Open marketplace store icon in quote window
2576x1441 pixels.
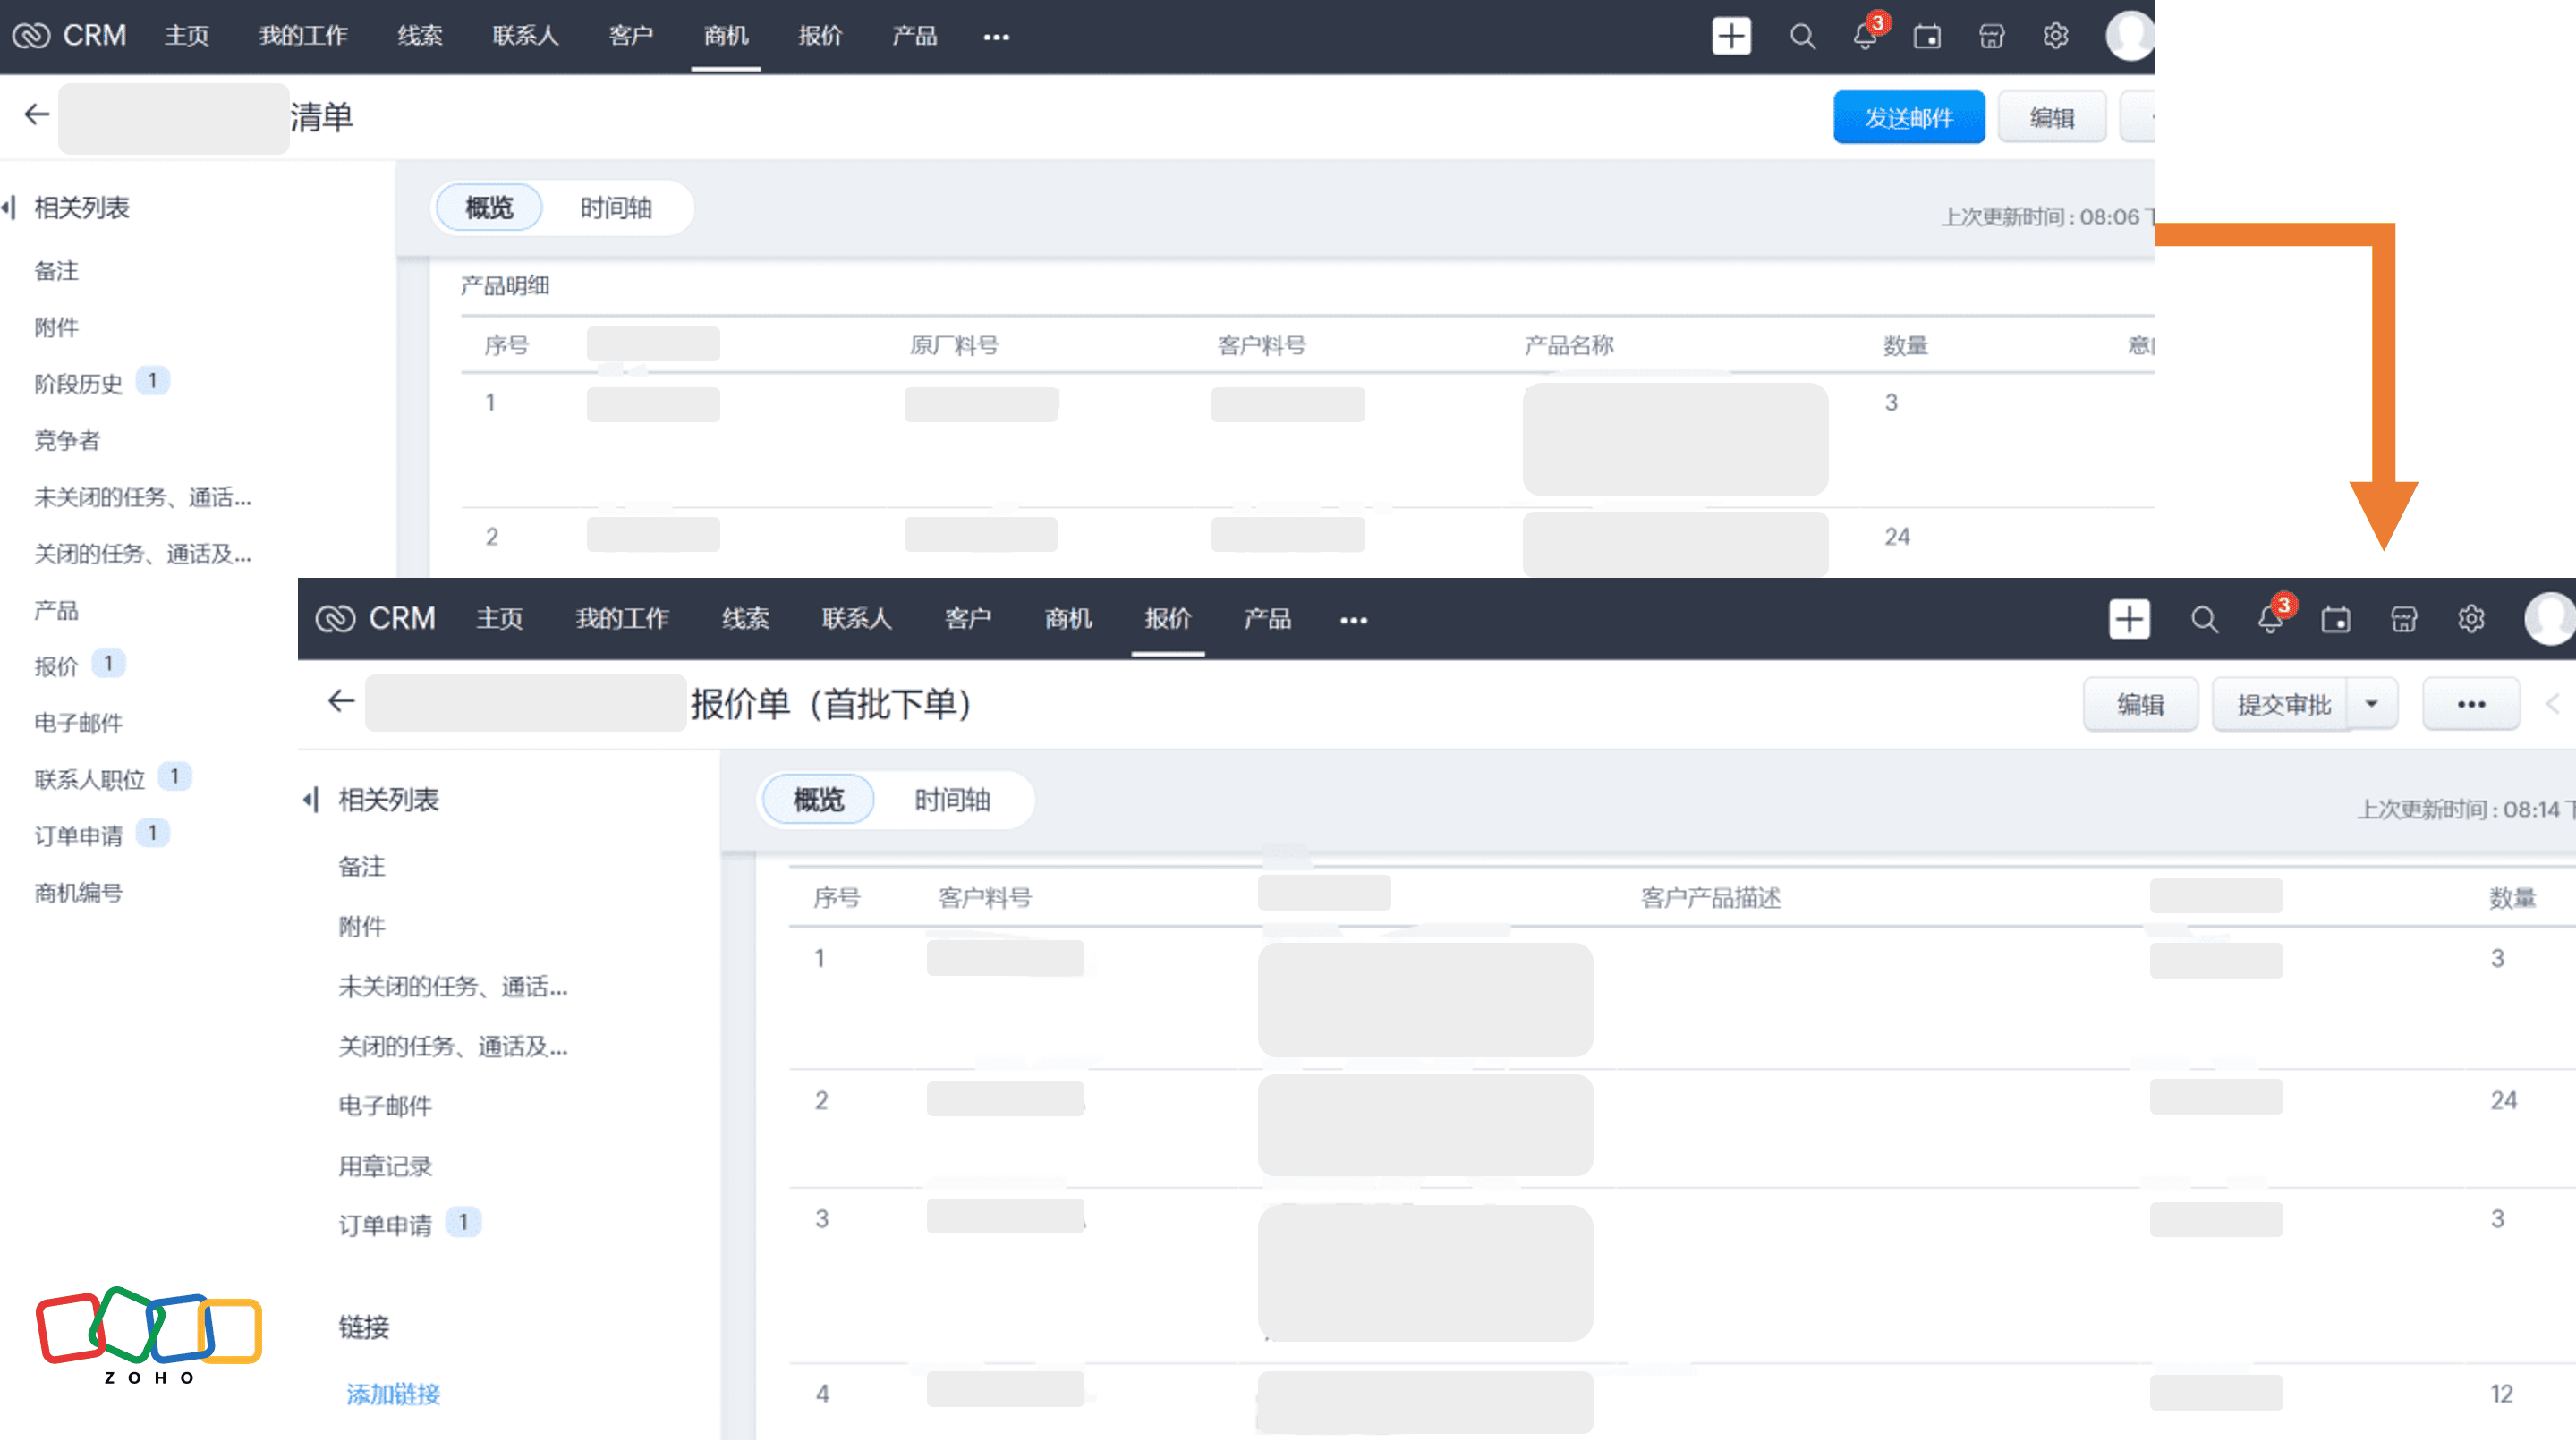coord(2403,620)
